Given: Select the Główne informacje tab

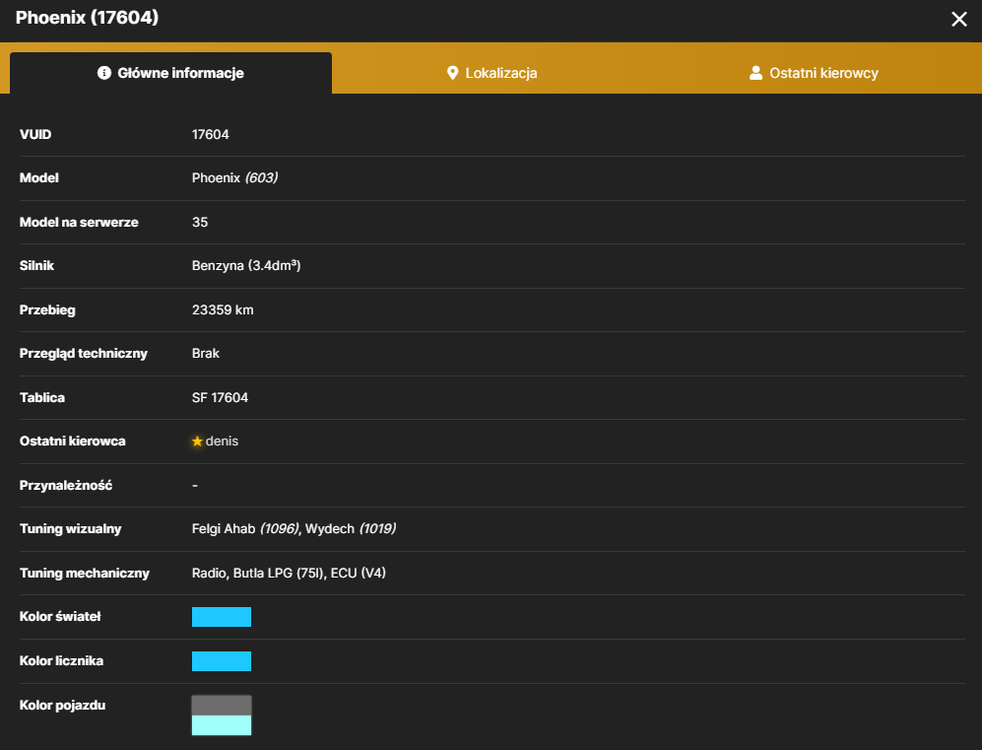Looking at the screenshot, I should coord(171,73).
